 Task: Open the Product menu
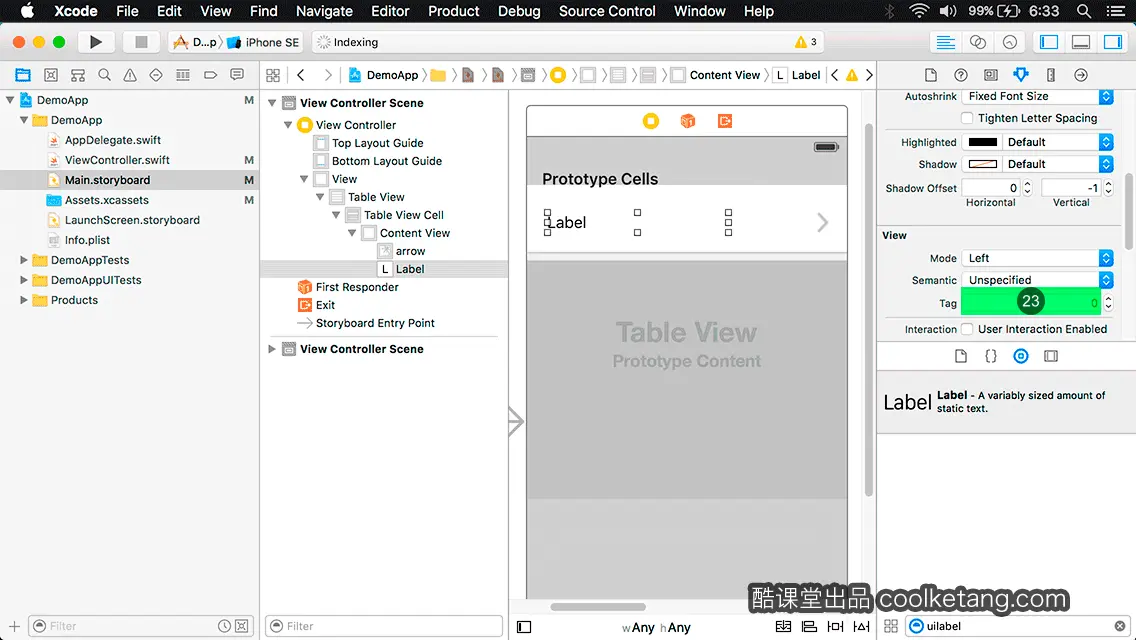click(454, 11)
